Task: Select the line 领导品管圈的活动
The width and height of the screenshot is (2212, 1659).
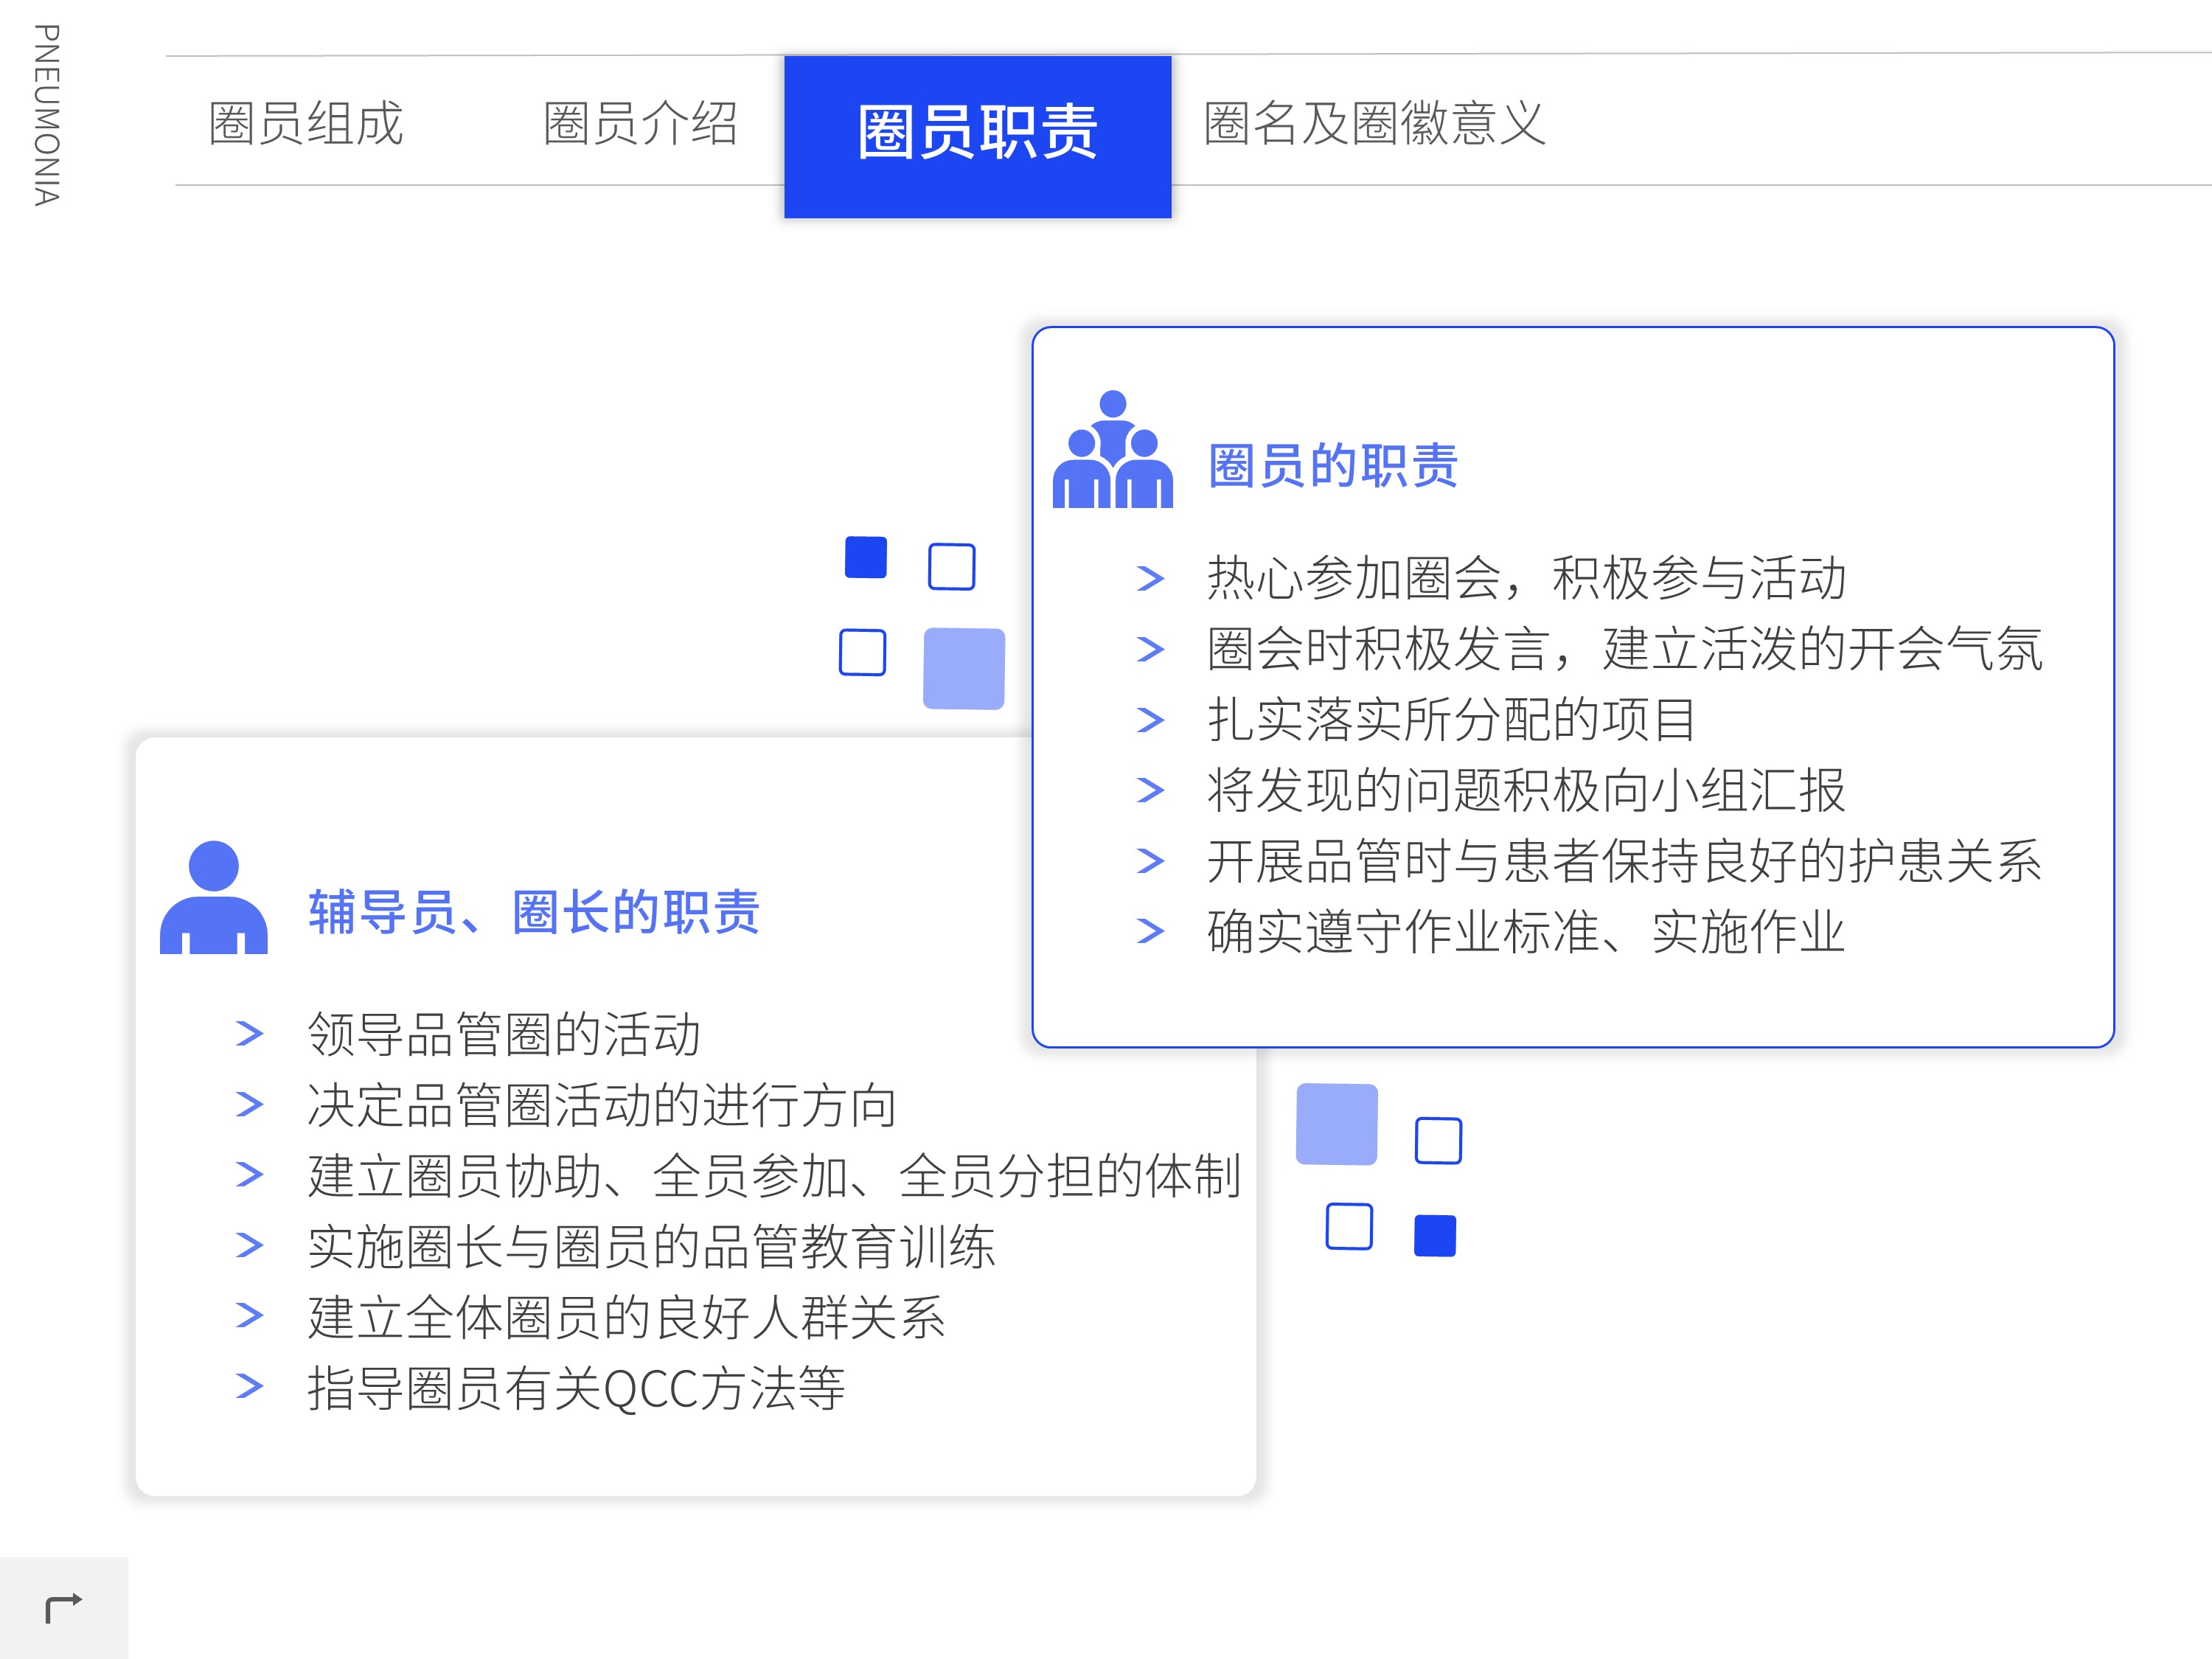Action: tap(504, 1034)
